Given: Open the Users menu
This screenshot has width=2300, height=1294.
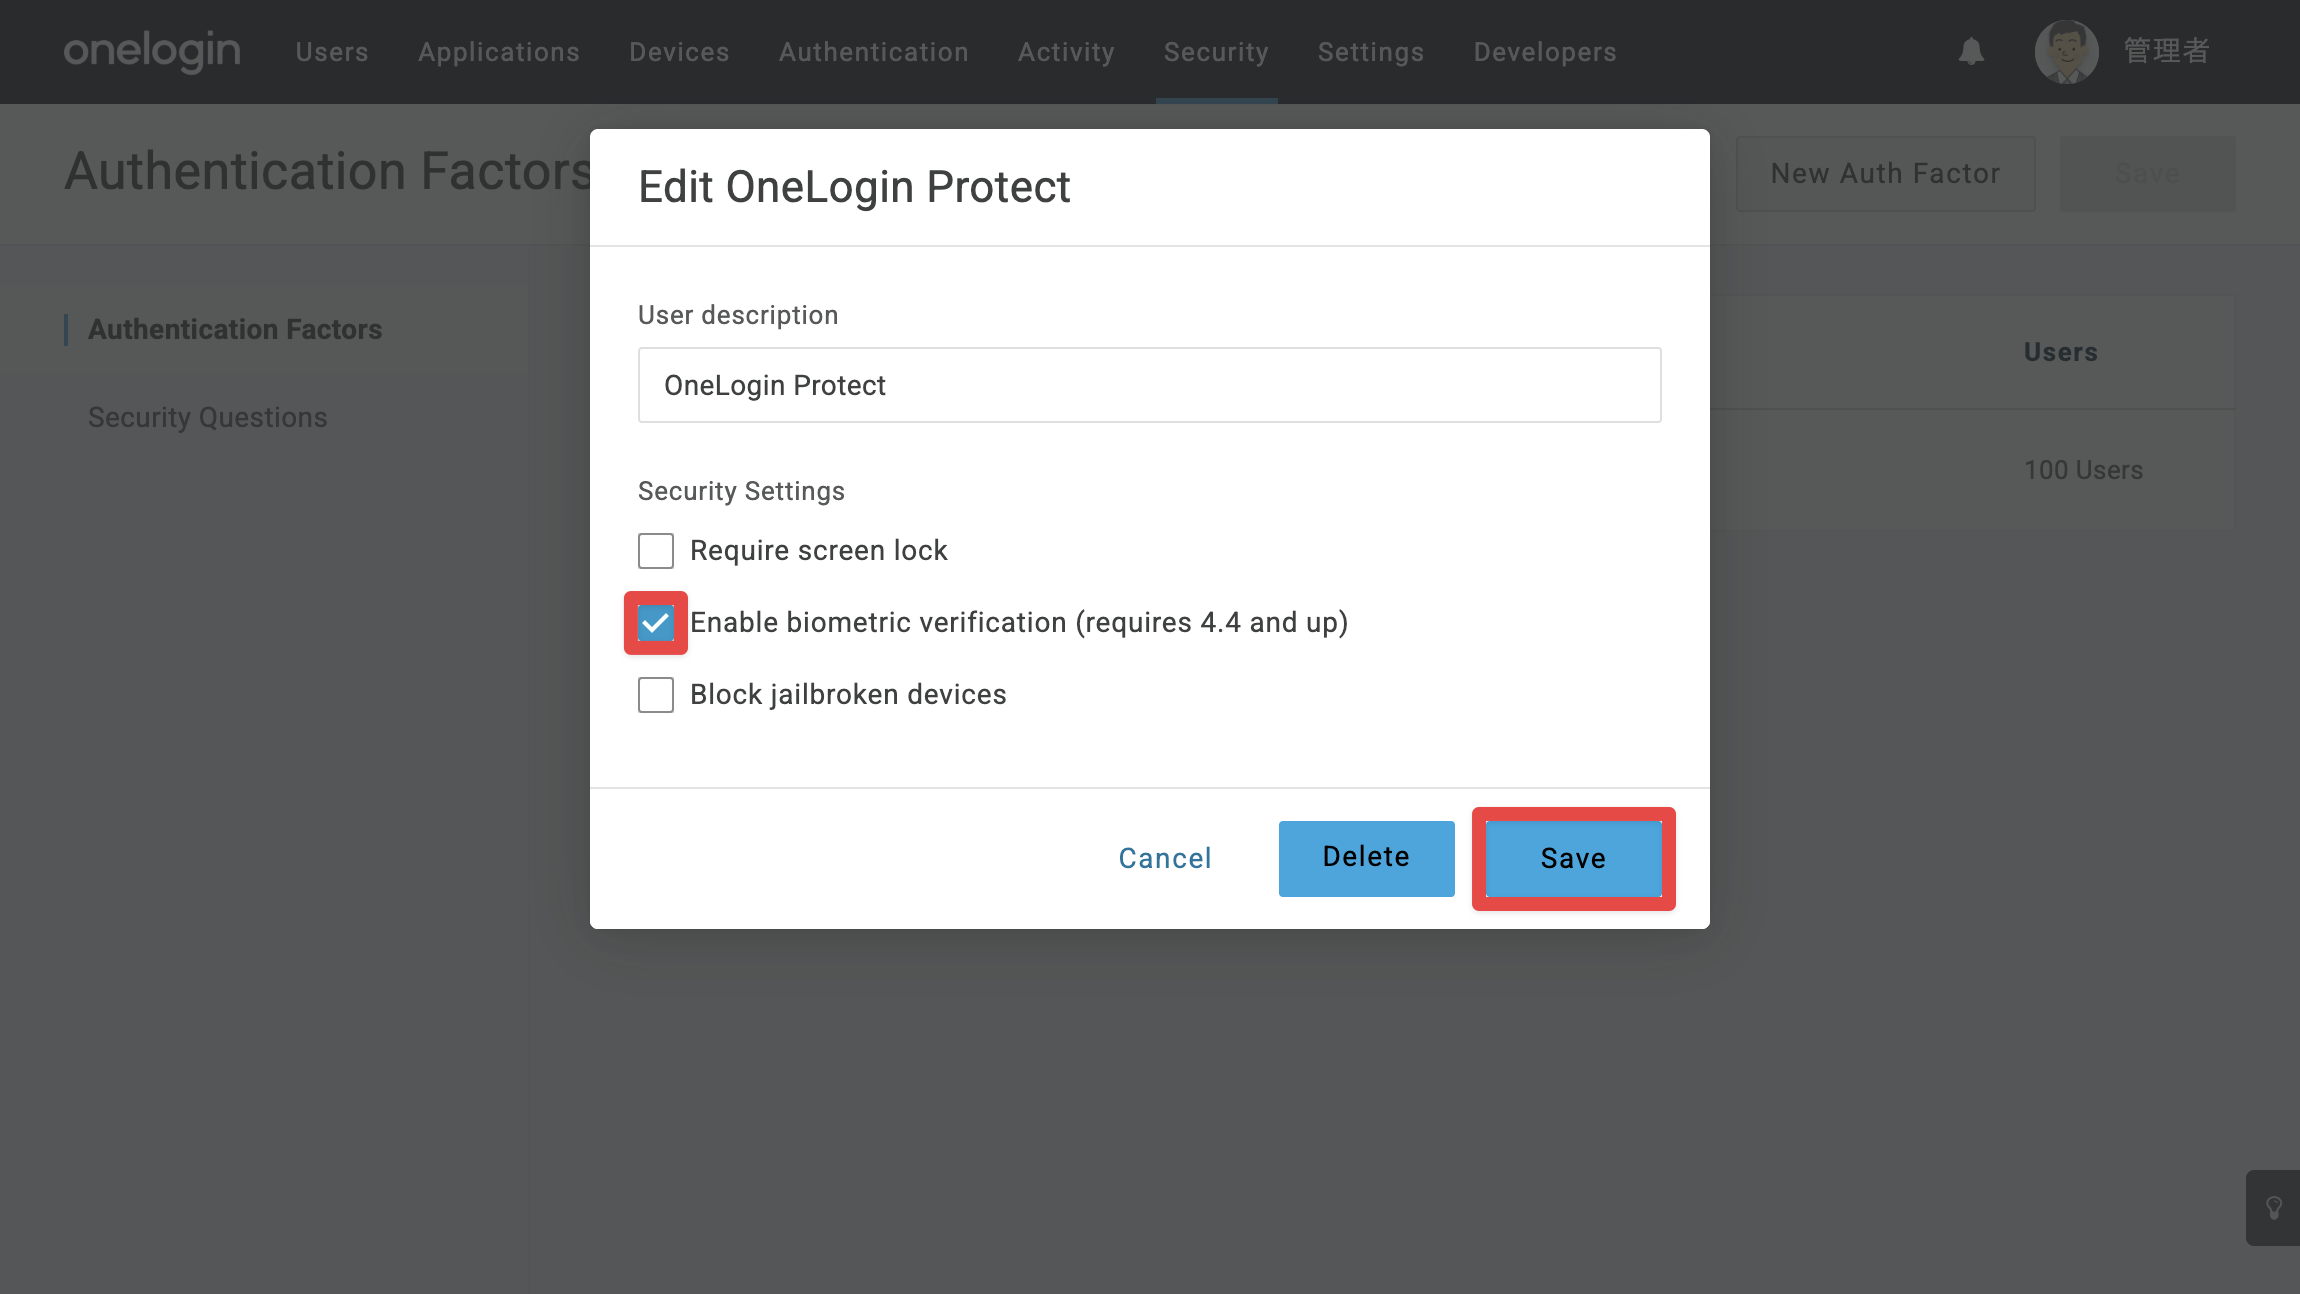Looking at the screenshot, I should pyautogui.click(x=332, y=52).
